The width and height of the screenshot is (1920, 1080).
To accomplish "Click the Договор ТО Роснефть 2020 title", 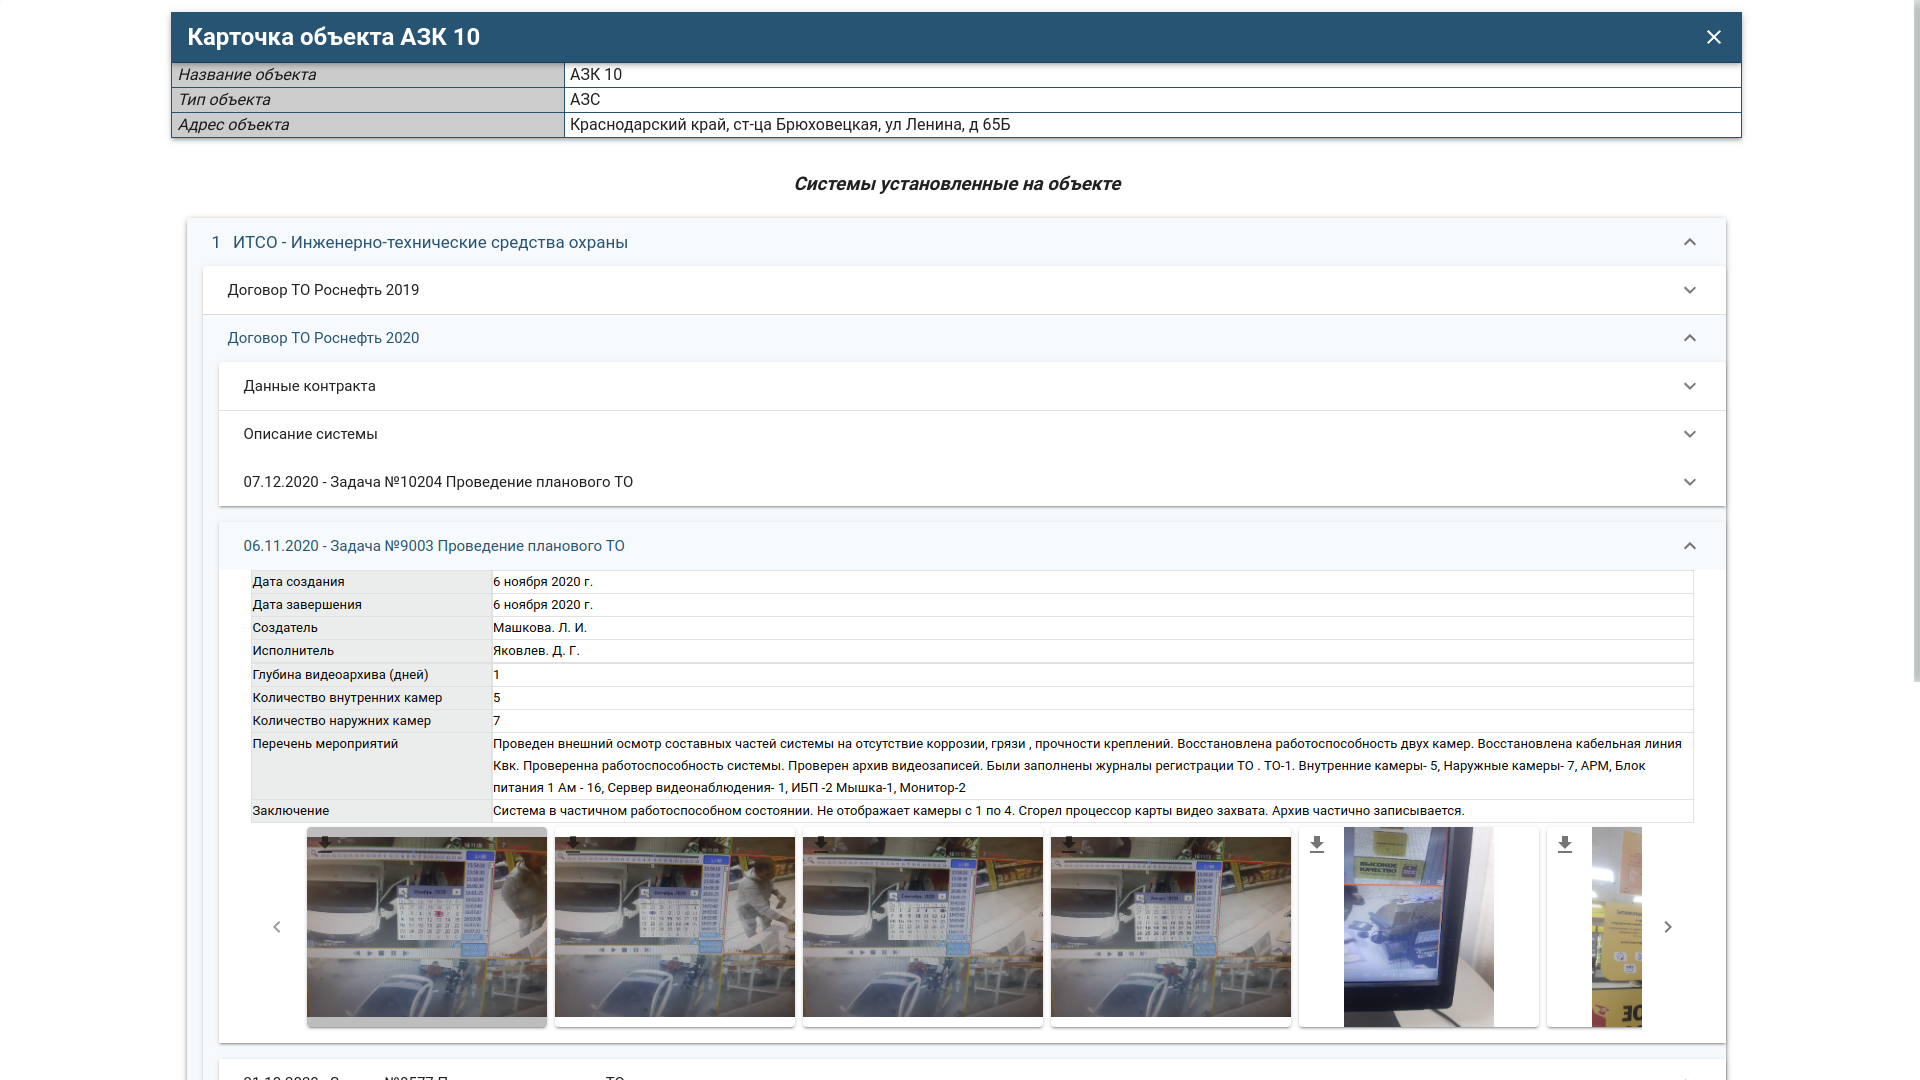I will tap(323, 338).
